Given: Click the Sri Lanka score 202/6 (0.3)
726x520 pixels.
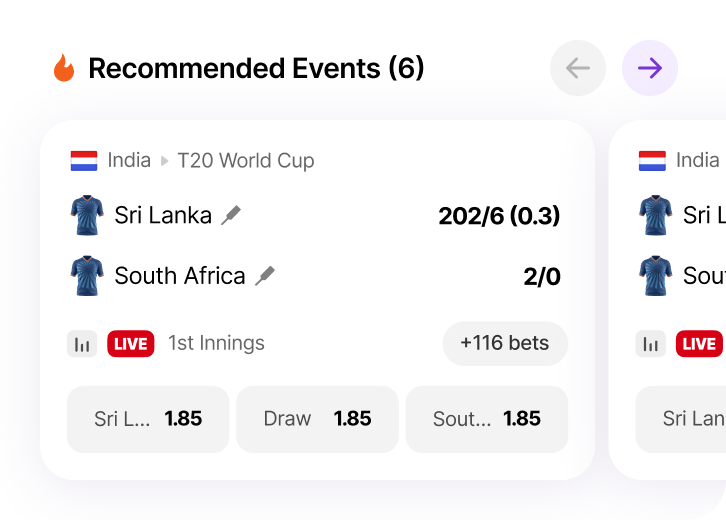Looking at the screenshot, I should coord(499,215).
